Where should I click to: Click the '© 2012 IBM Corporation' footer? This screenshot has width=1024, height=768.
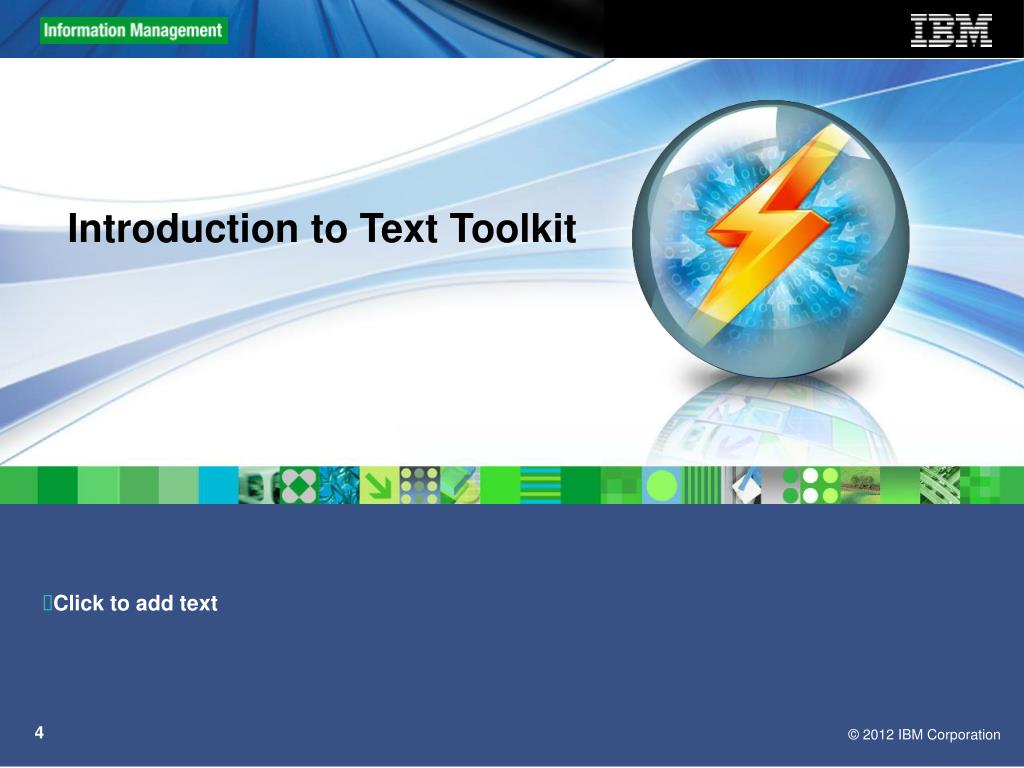coord(924,735)
